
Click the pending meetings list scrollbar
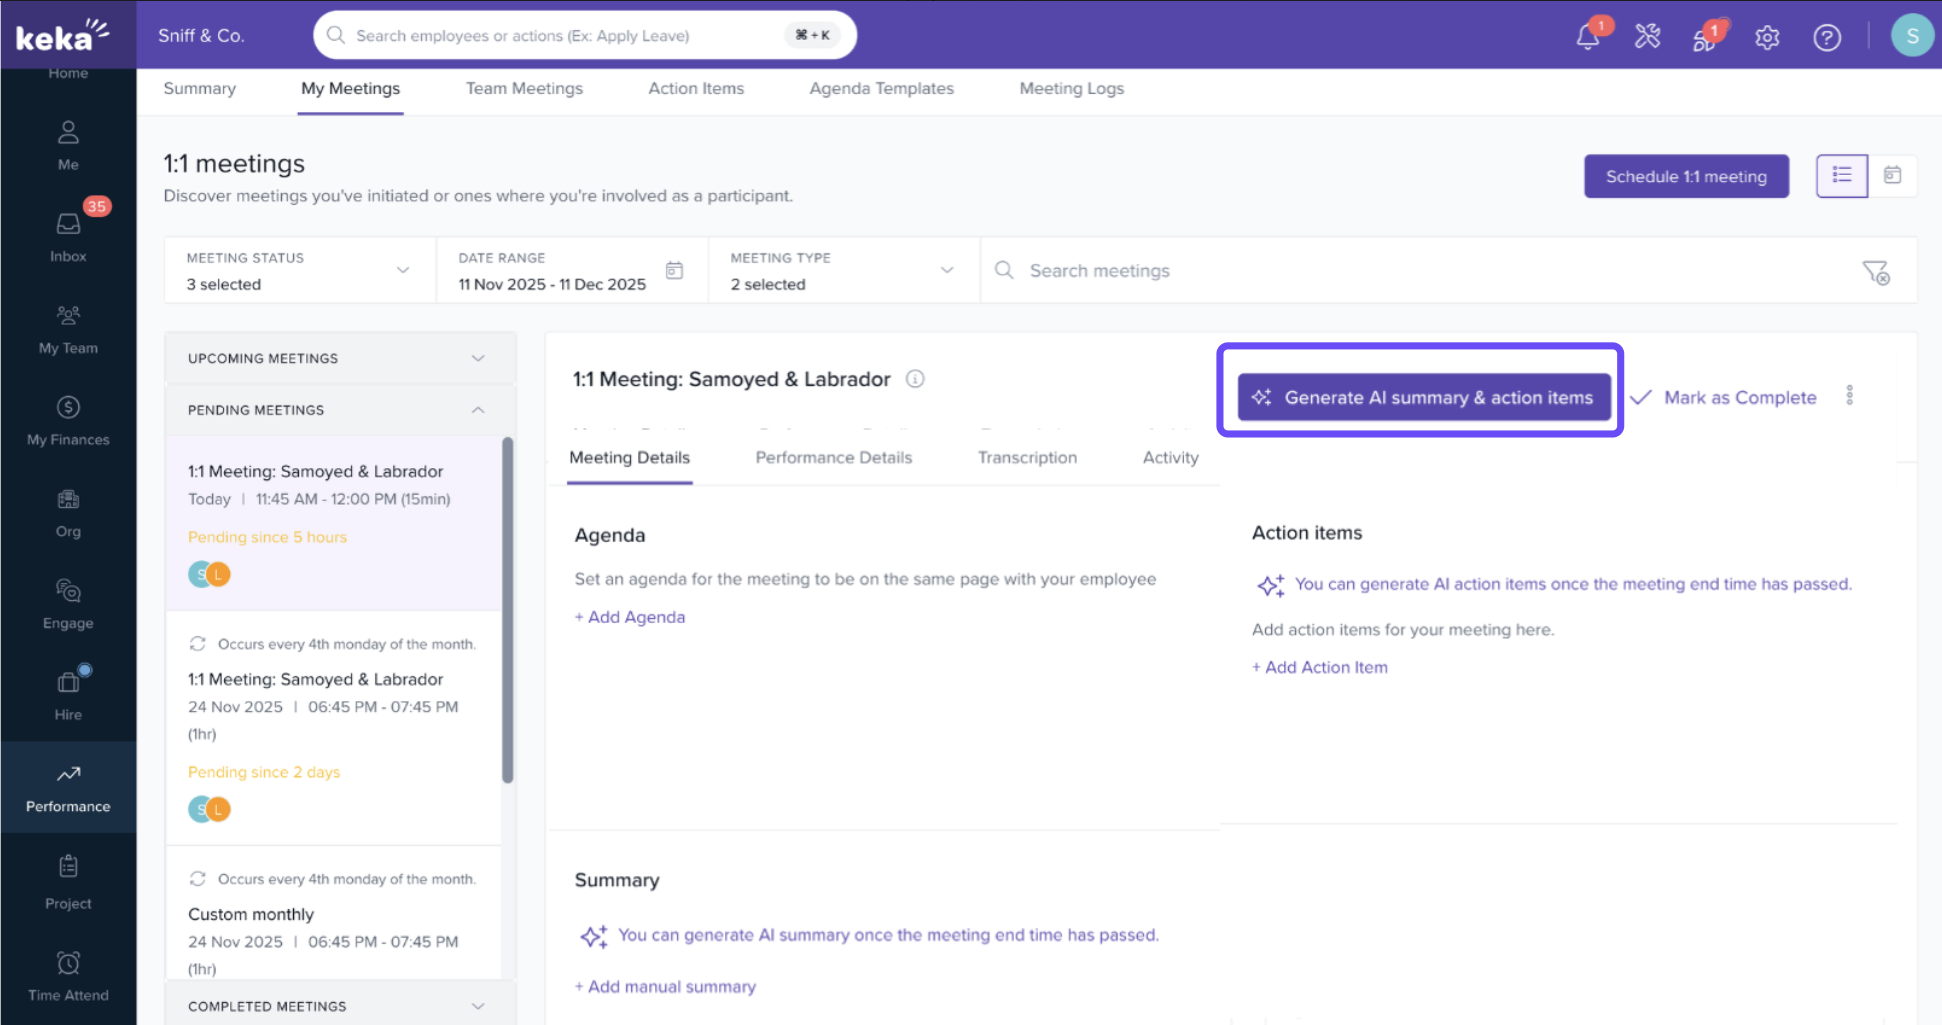tap(507, 610)
